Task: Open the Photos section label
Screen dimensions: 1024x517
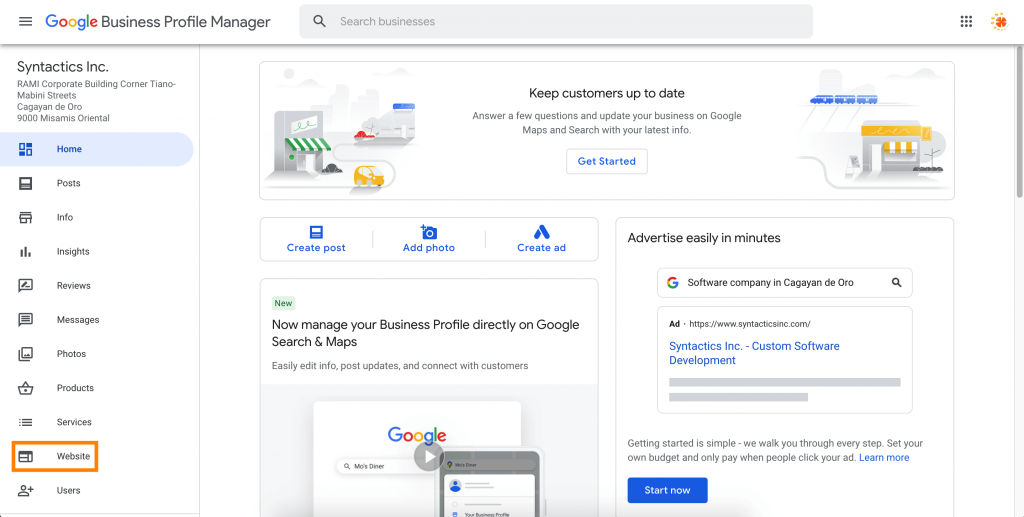Action: coord(71,354)
